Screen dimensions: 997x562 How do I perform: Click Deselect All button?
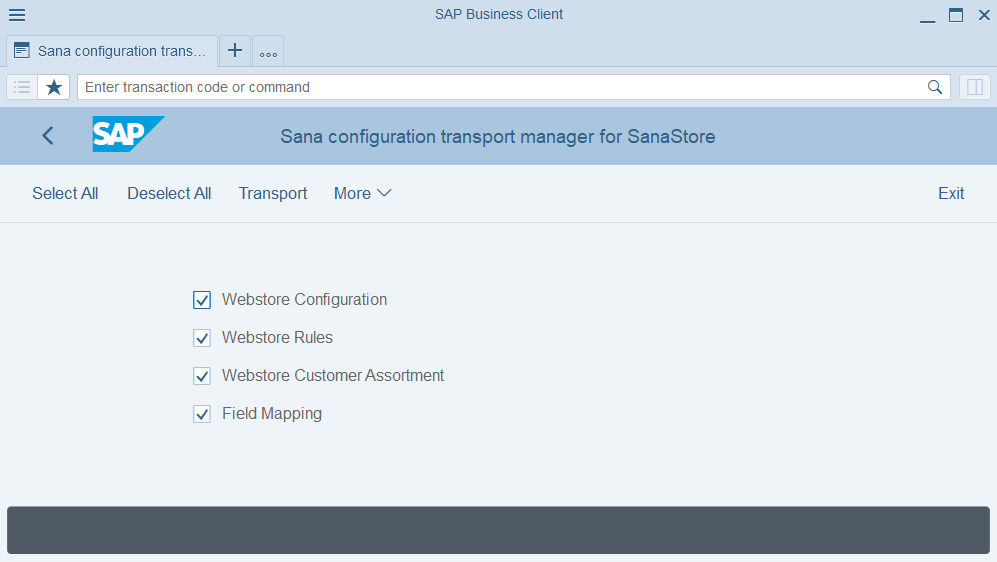tap(169, 193)
